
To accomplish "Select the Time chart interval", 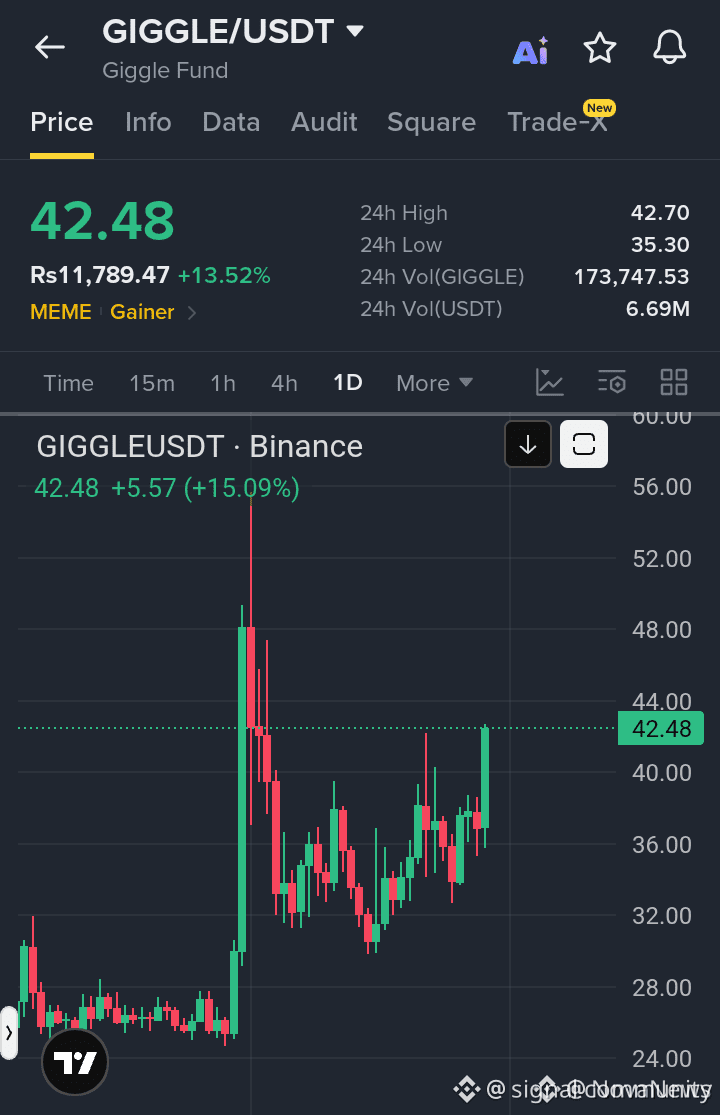I will [68, 383].
